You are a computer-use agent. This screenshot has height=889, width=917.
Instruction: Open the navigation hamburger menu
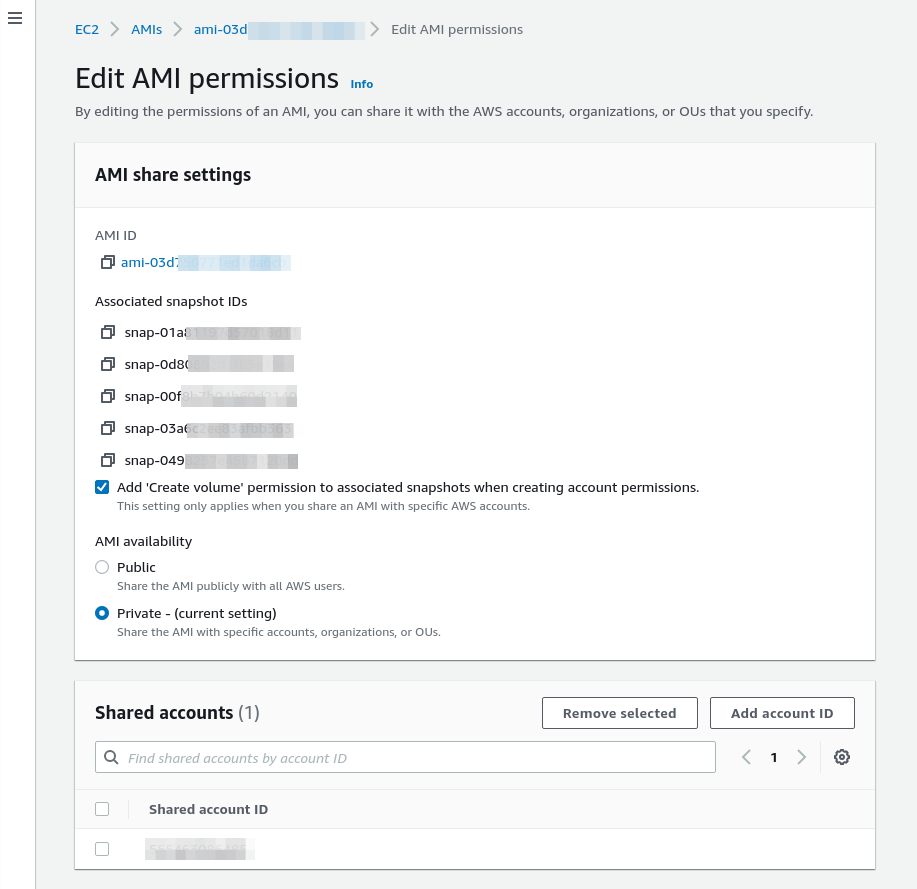[x=15, y=18]
